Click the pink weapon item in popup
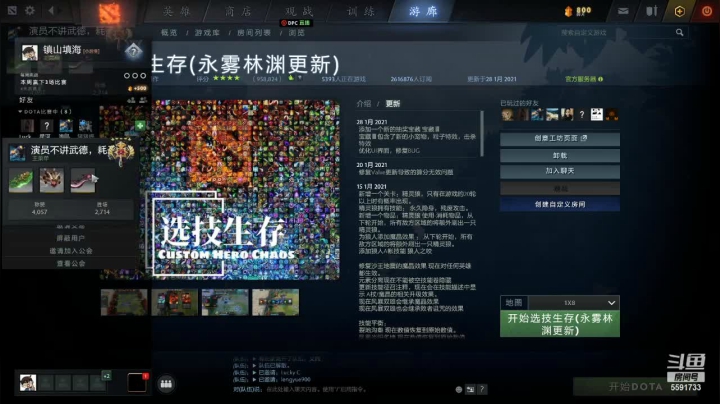 [83, 180]
